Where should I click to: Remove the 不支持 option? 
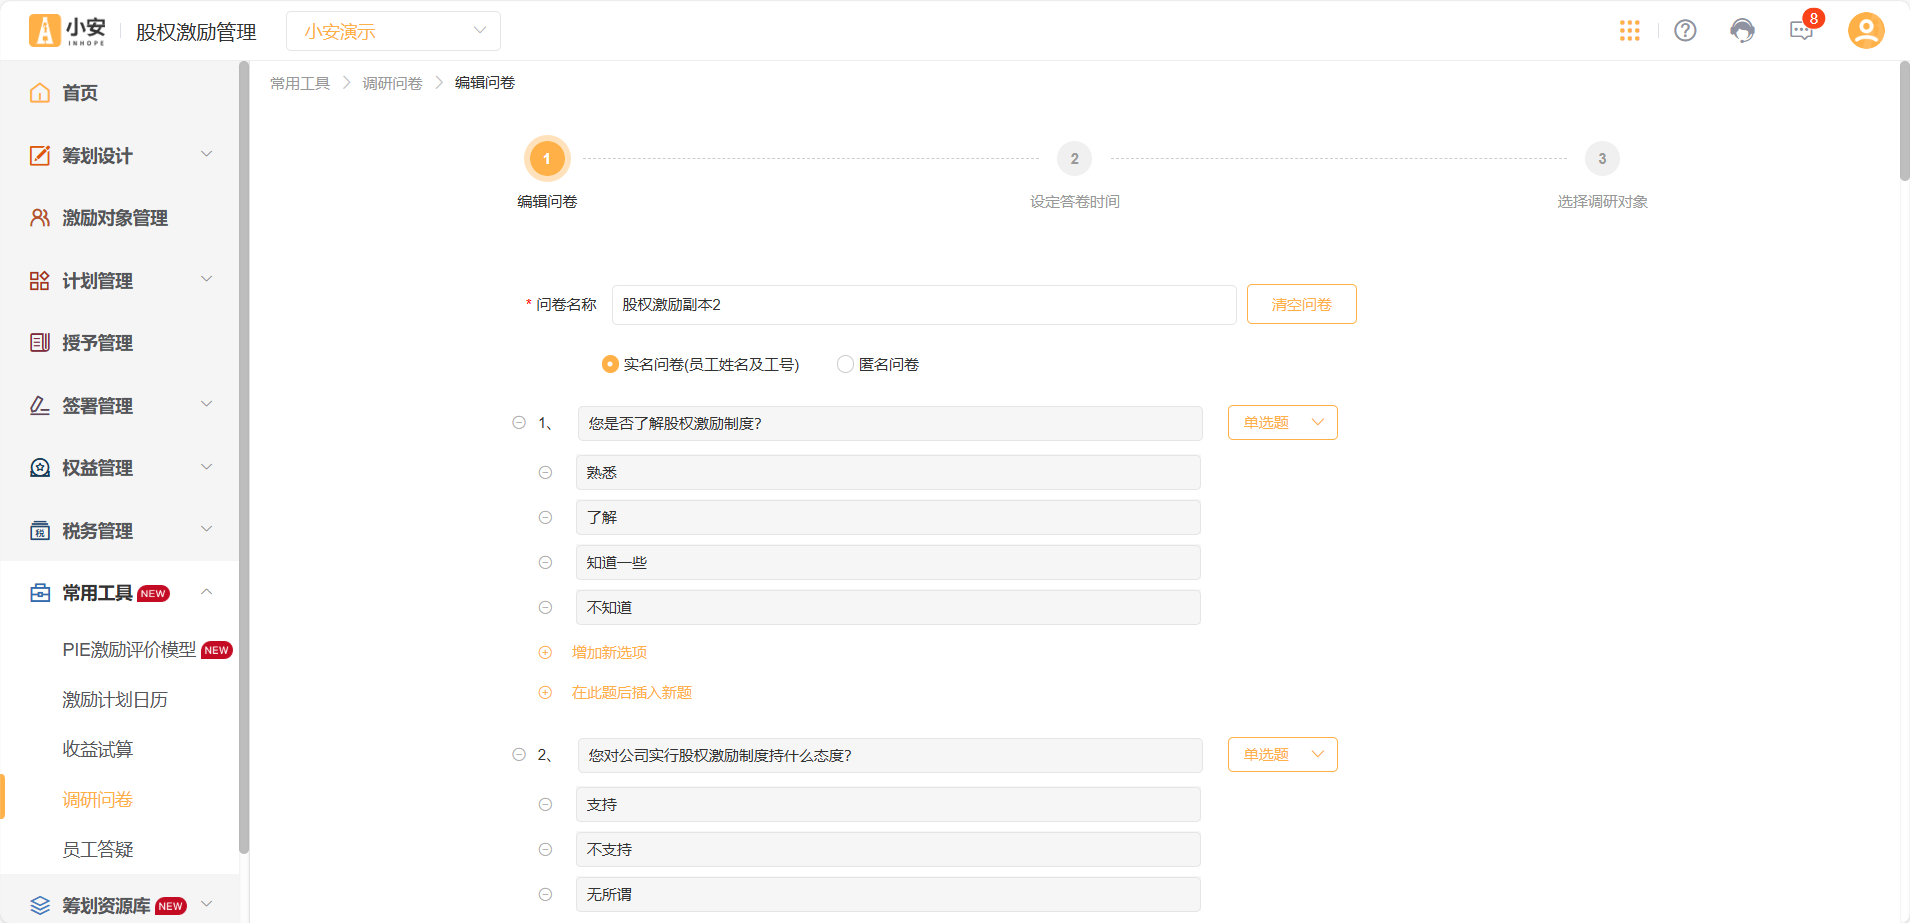pyautogui.click(x=545, y=849)
